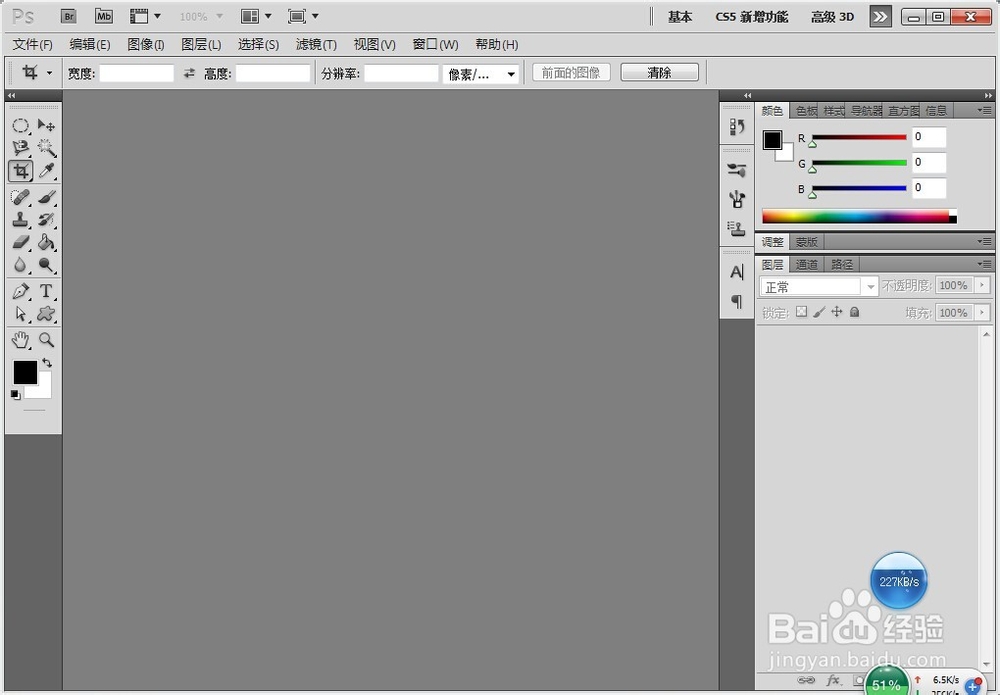Viewport: 1000px width, 695px height.
Task: Switch to the 高级 3D workspace
Action: click(x=832, y=17)
